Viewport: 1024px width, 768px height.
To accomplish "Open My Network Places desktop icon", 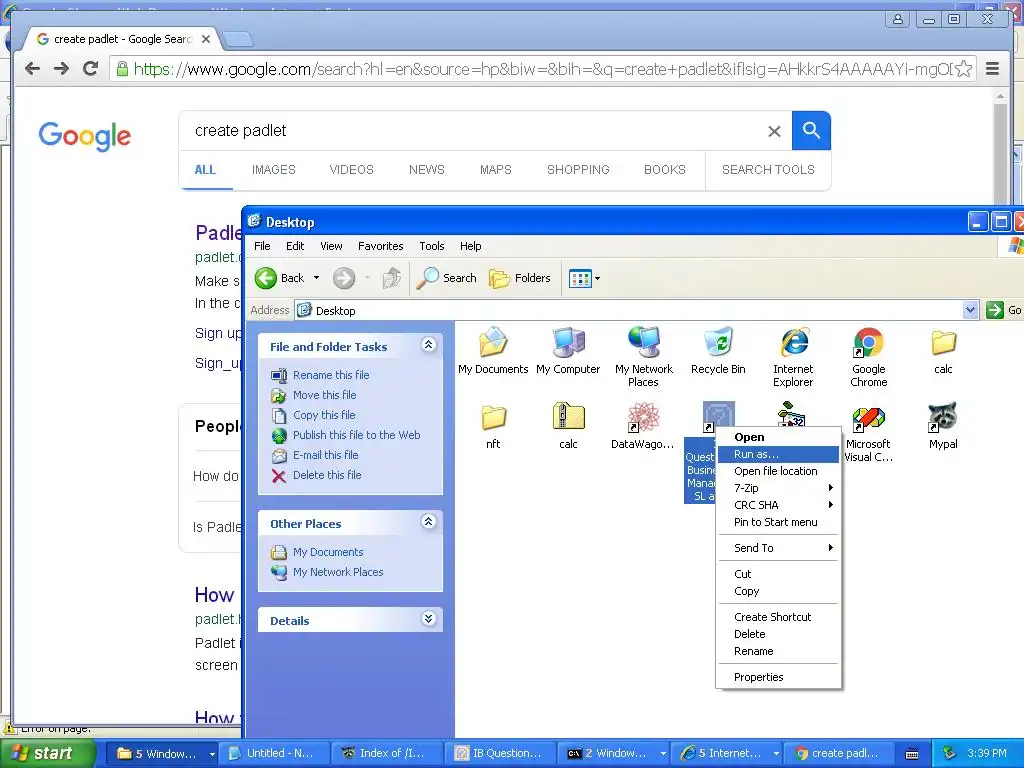I will (x=643, y=357).
